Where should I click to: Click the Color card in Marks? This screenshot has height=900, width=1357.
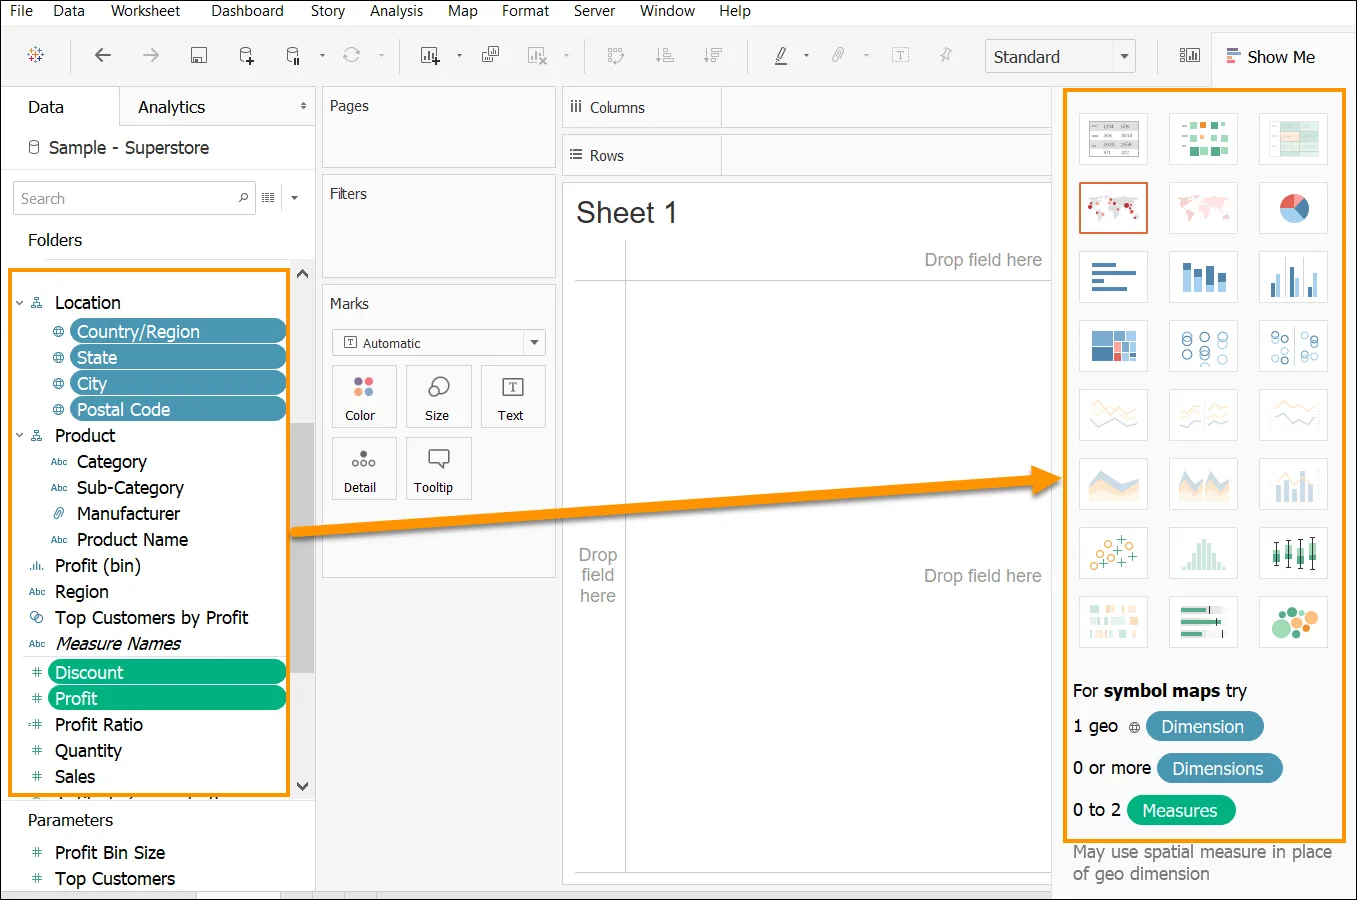coord(364,397)
